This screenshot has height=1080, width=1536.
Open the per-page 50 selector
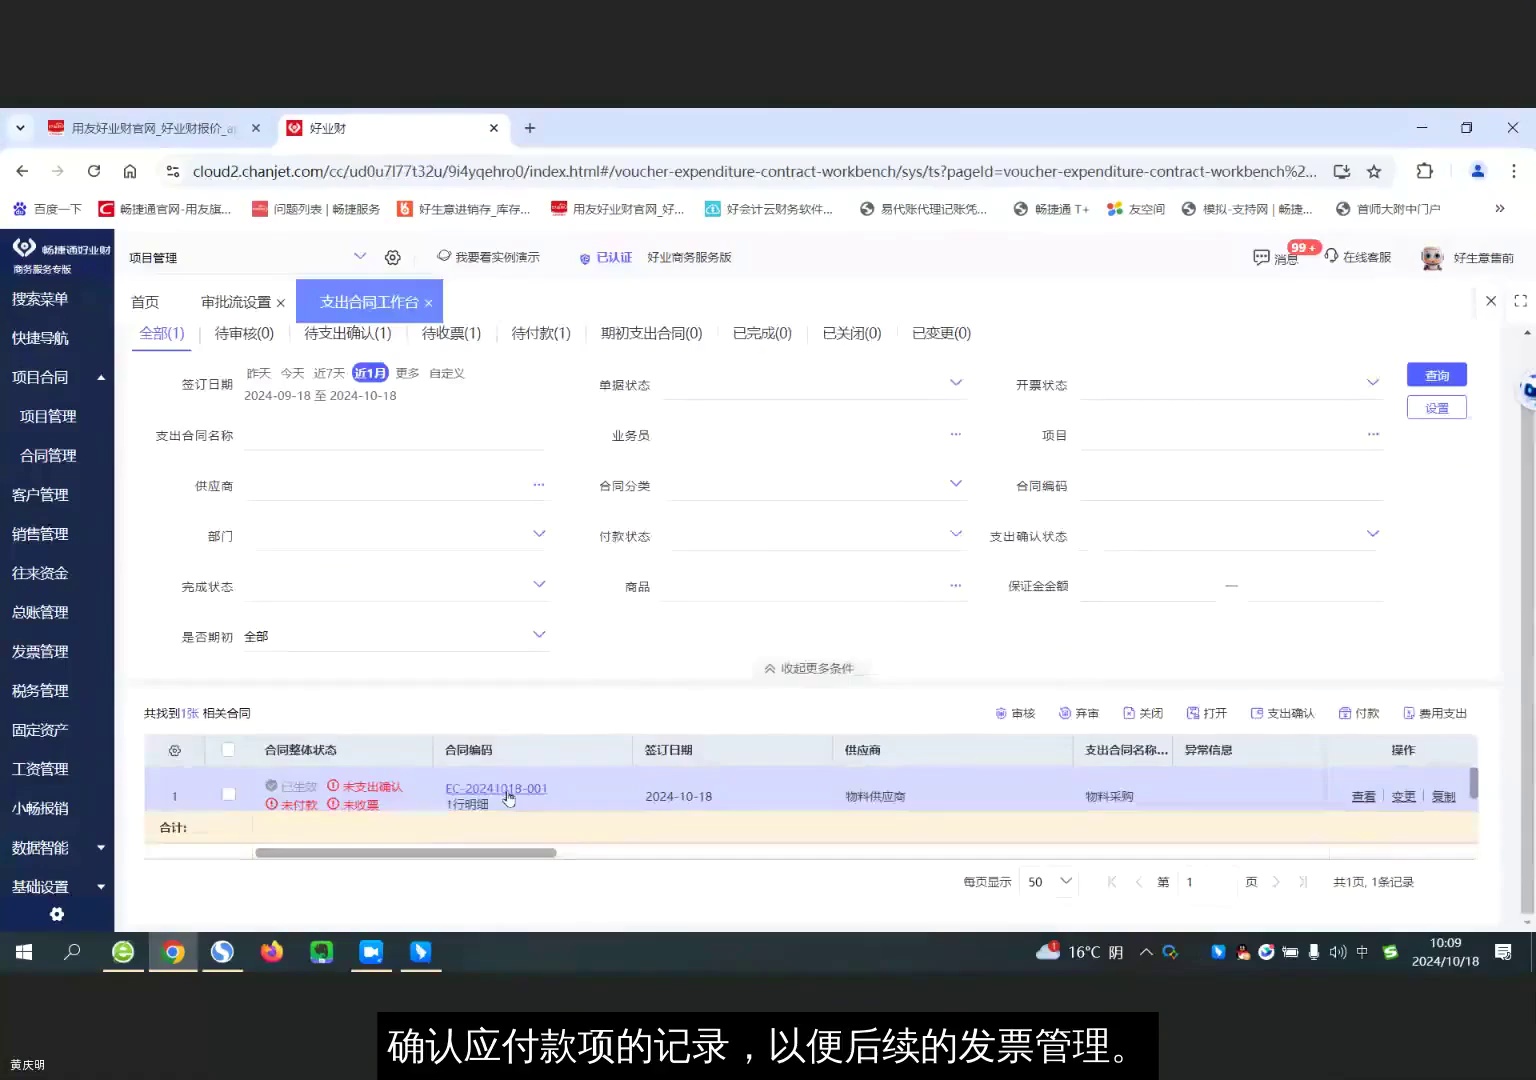(1046, 881)
